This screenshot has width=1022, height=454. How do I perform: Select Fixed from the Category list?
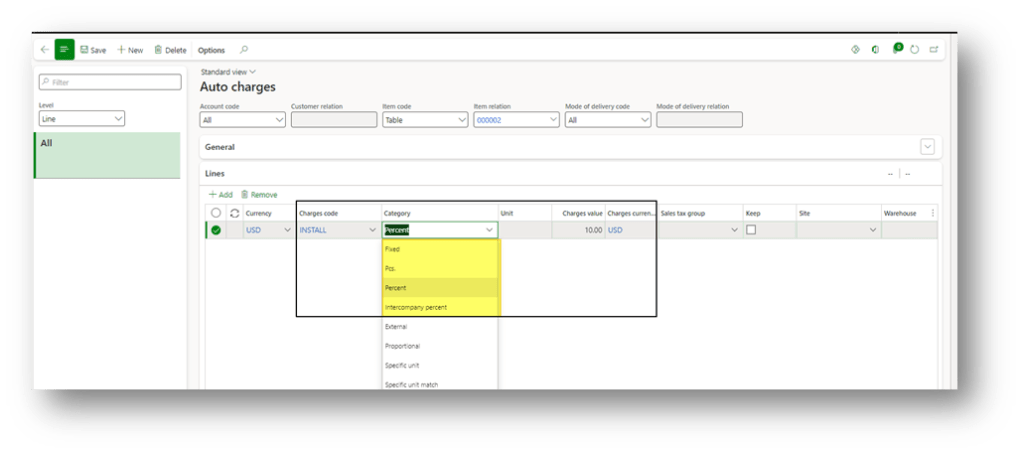coord(393,249)
